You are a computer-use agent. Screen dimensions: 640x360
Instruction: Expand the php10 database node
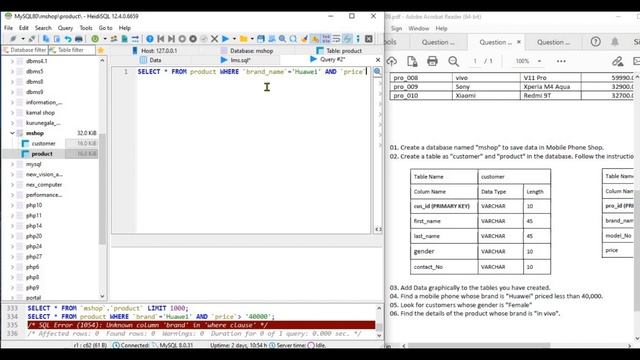pyautogui.click(x=12, y=205)
